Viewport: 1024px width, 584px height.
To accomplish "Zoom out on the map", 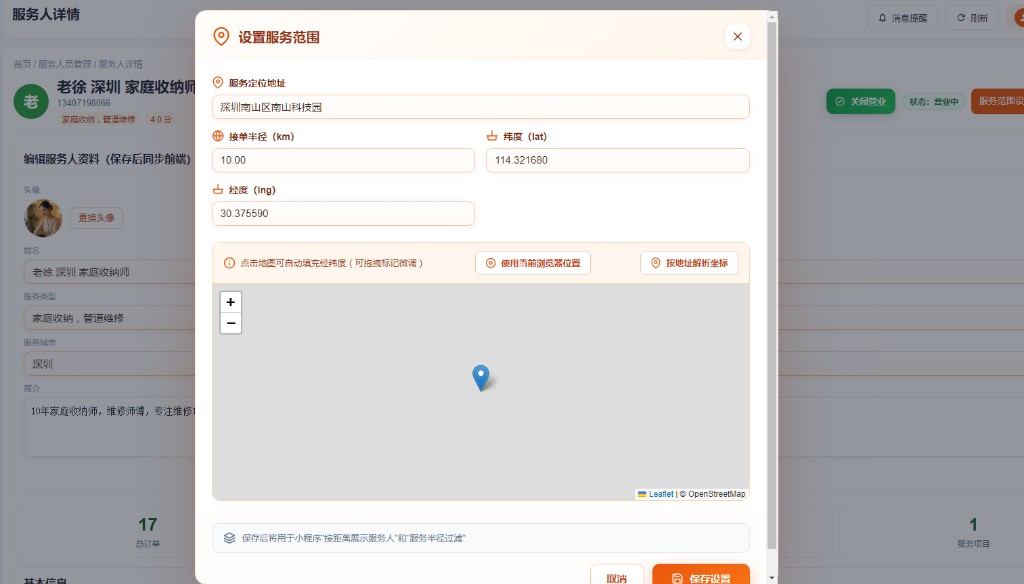I will pyautogui.click(x=231, y=323).
